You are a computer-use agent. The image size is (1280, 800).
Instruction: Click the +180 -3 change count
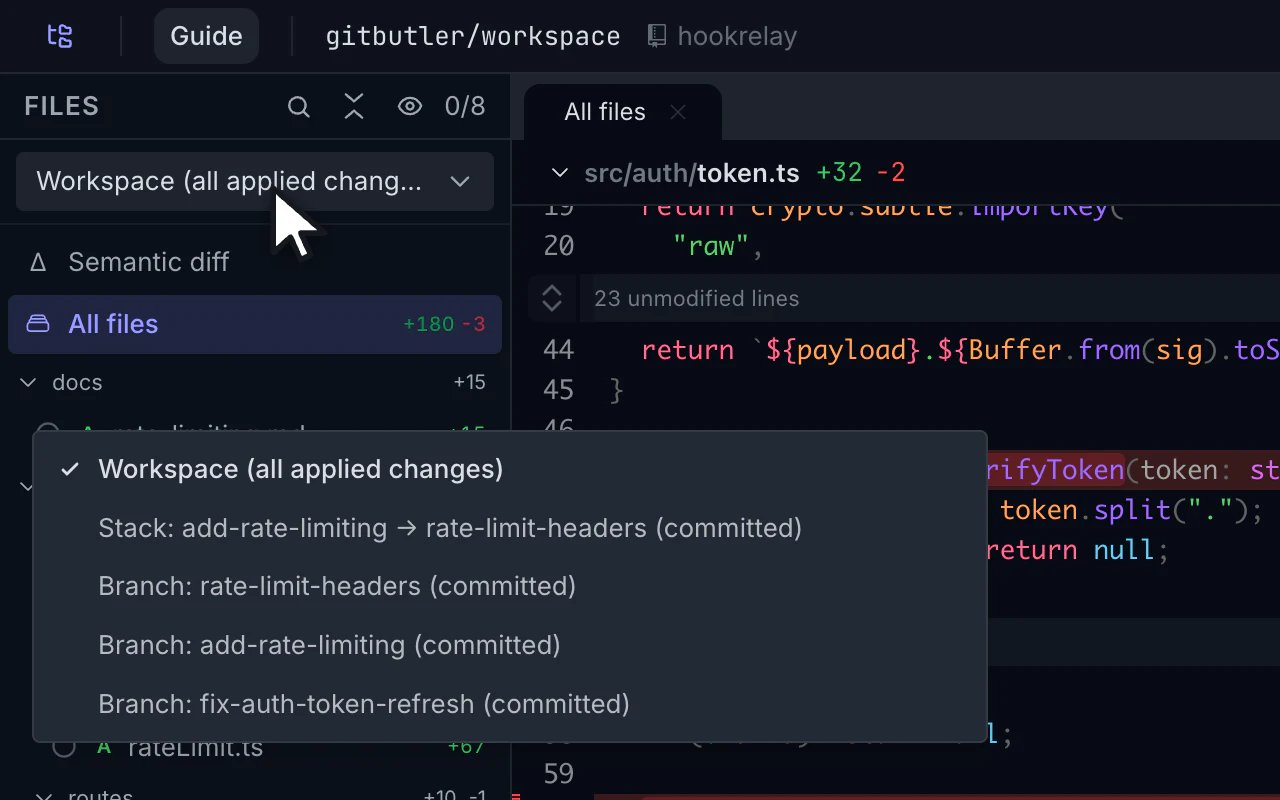(x=444, y=324)
